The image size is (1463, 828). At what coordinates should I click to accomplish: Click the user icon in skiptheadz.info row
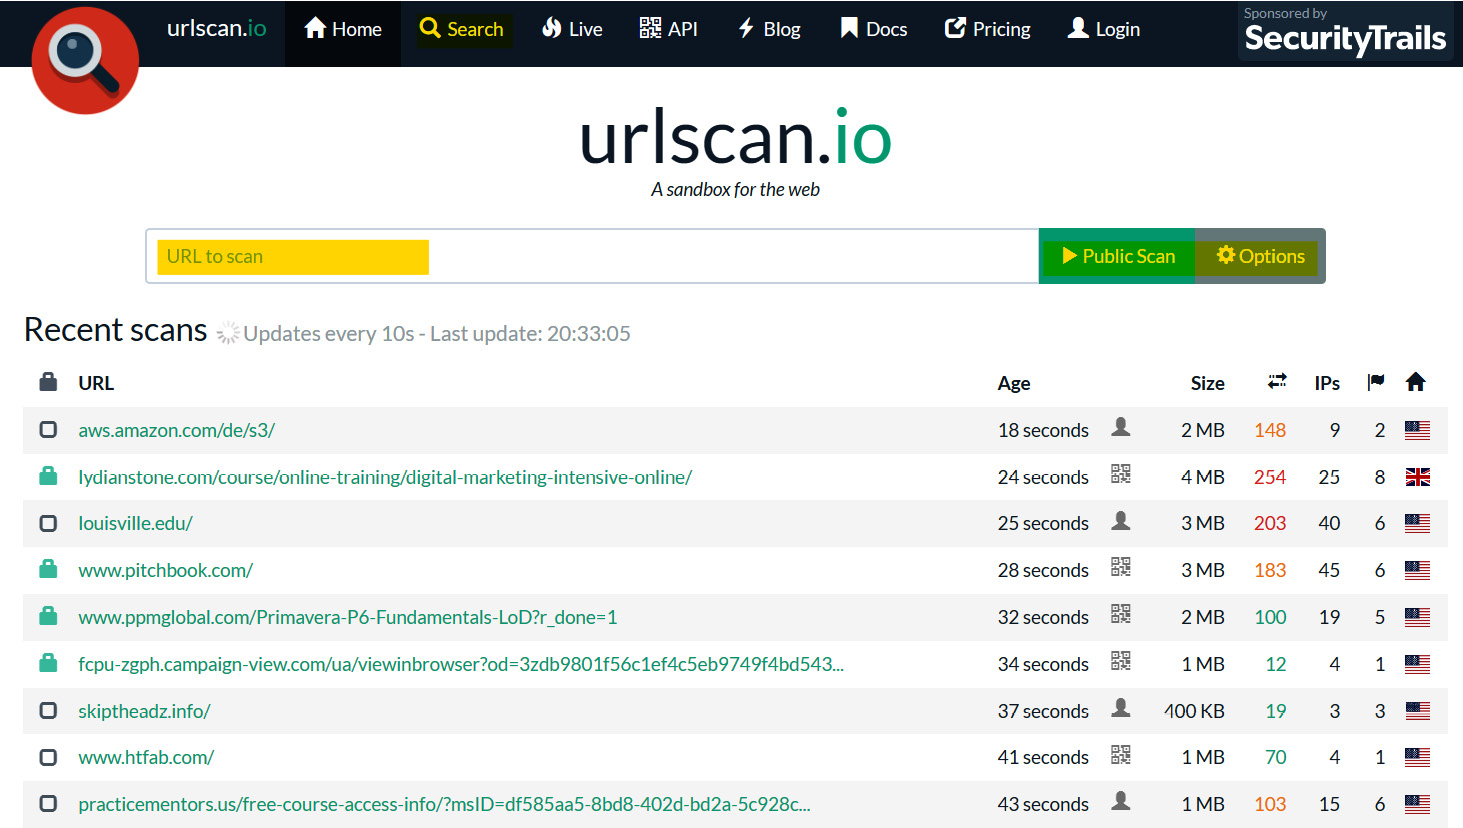coord(1121,708)
